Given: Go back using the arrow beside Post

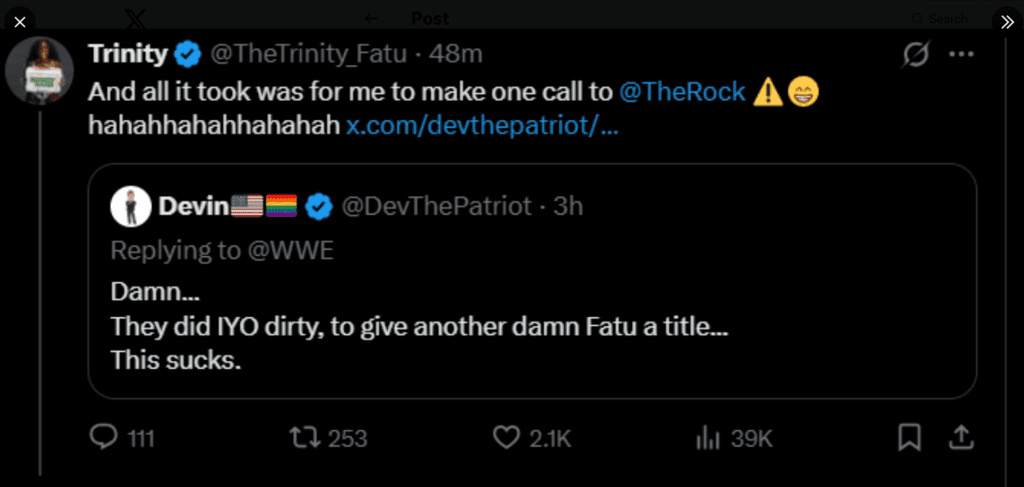Looking at the screenshot, I should [x=372, y=18].
